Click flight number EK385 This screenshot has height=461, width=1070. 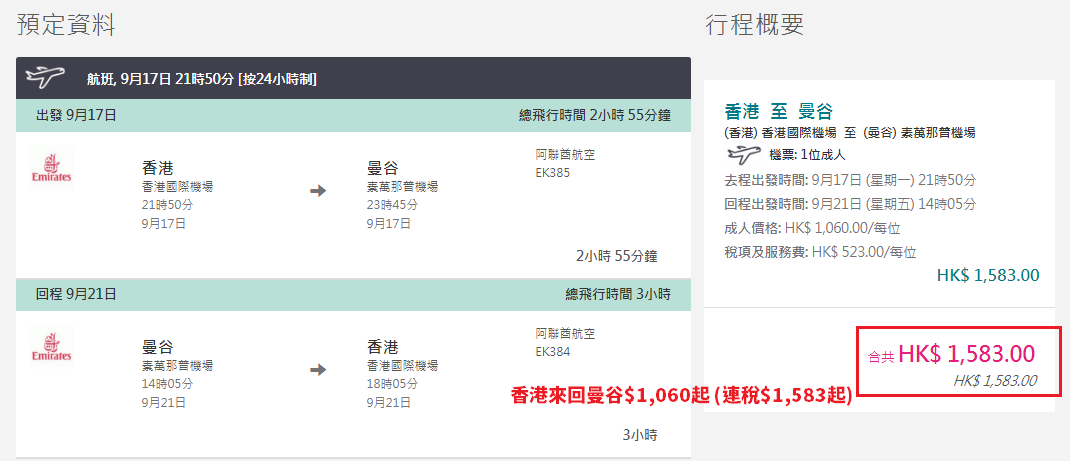click(x=553, y=173)
